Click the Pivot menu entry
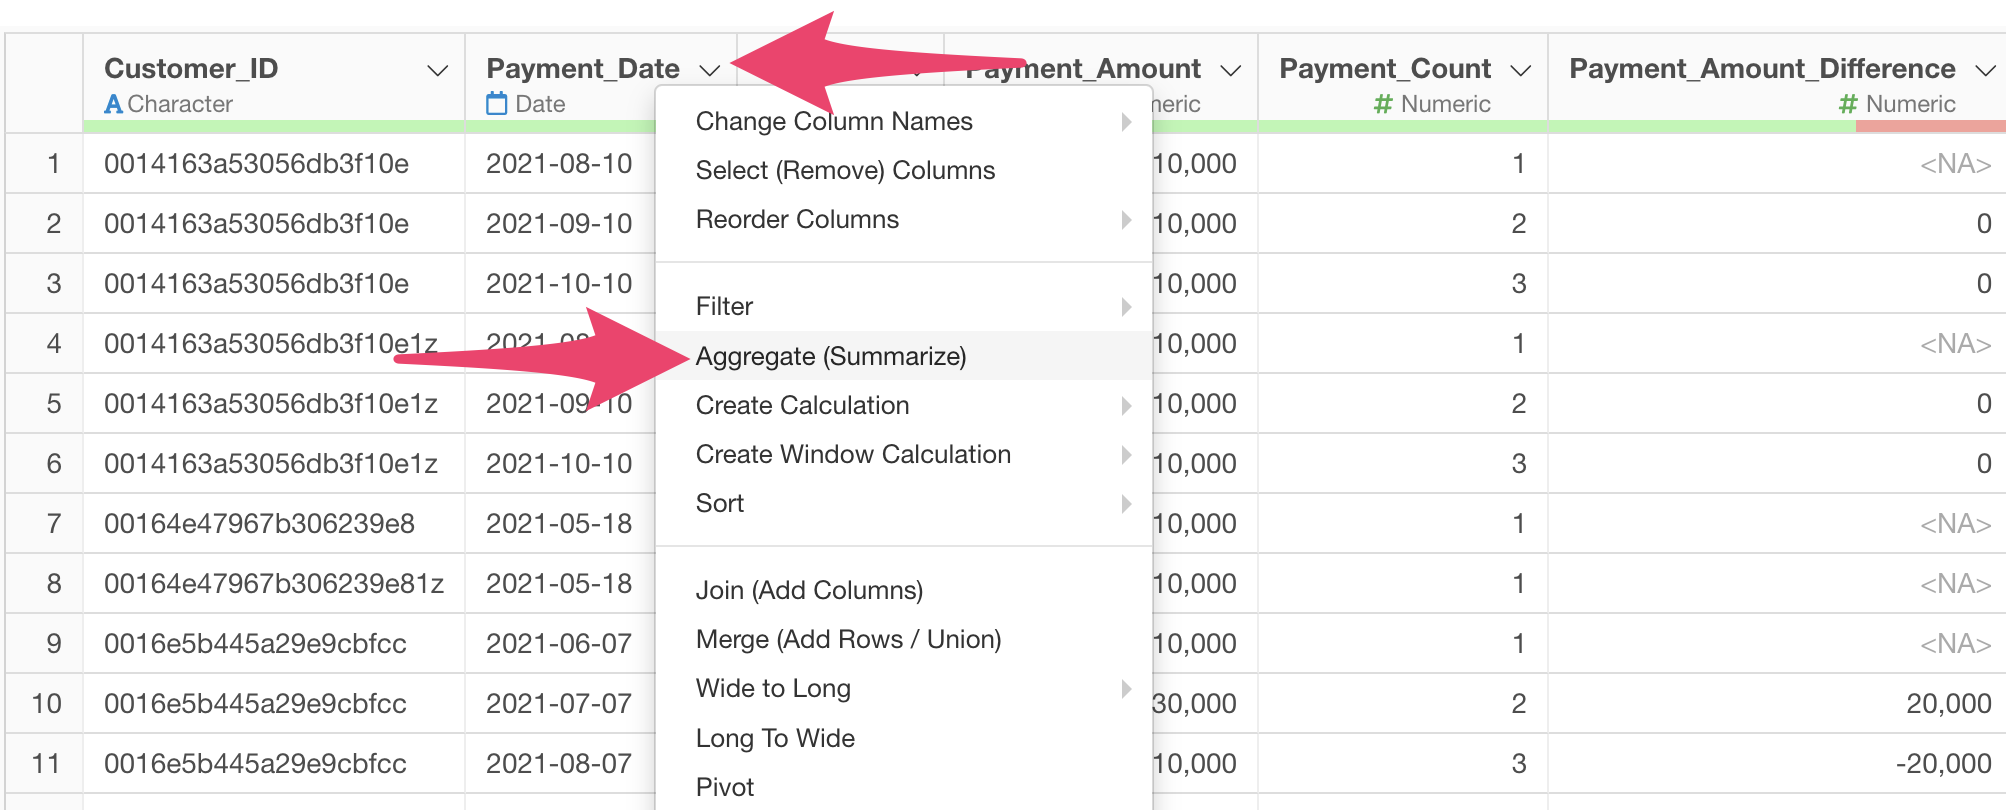Screen dimensions: 2006x810 [x=724, y=787]
